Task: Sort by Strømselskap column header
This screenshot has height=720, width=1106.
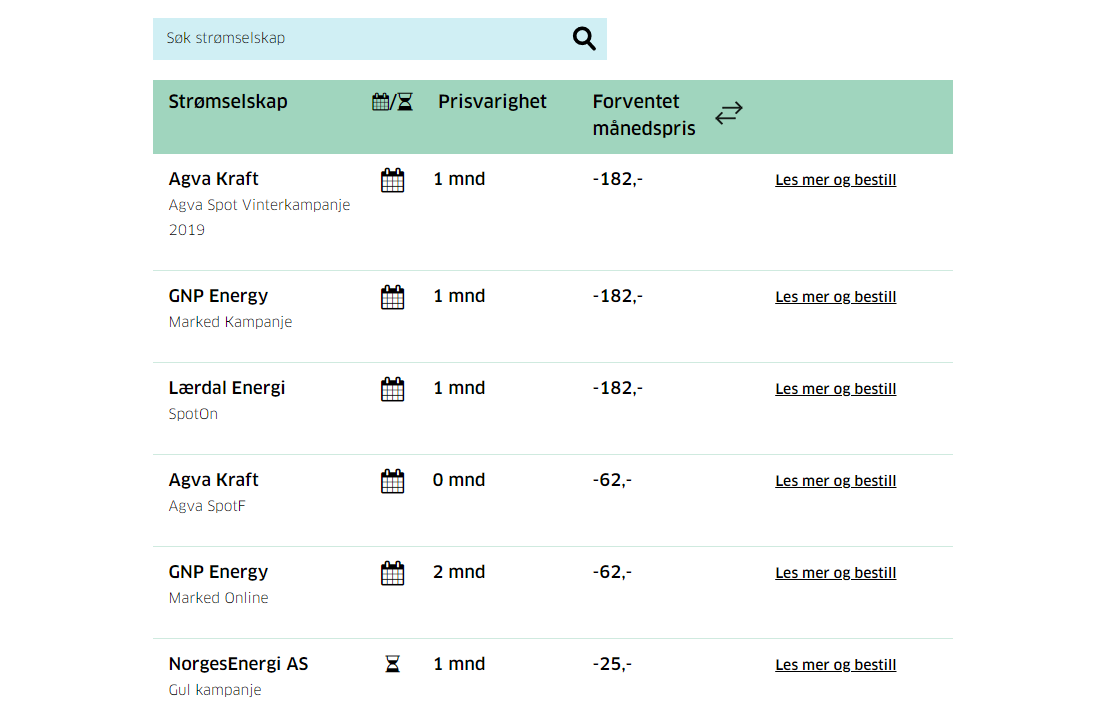Action: coord(228,102)
